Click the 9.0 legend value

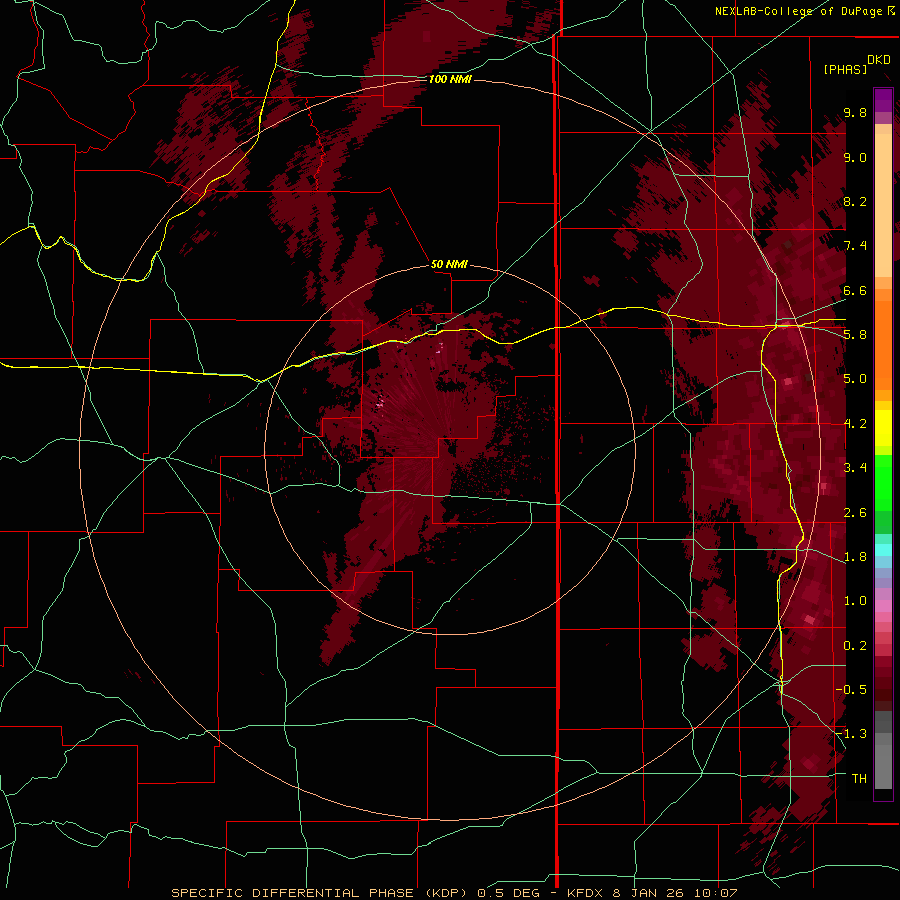point(855,157)
